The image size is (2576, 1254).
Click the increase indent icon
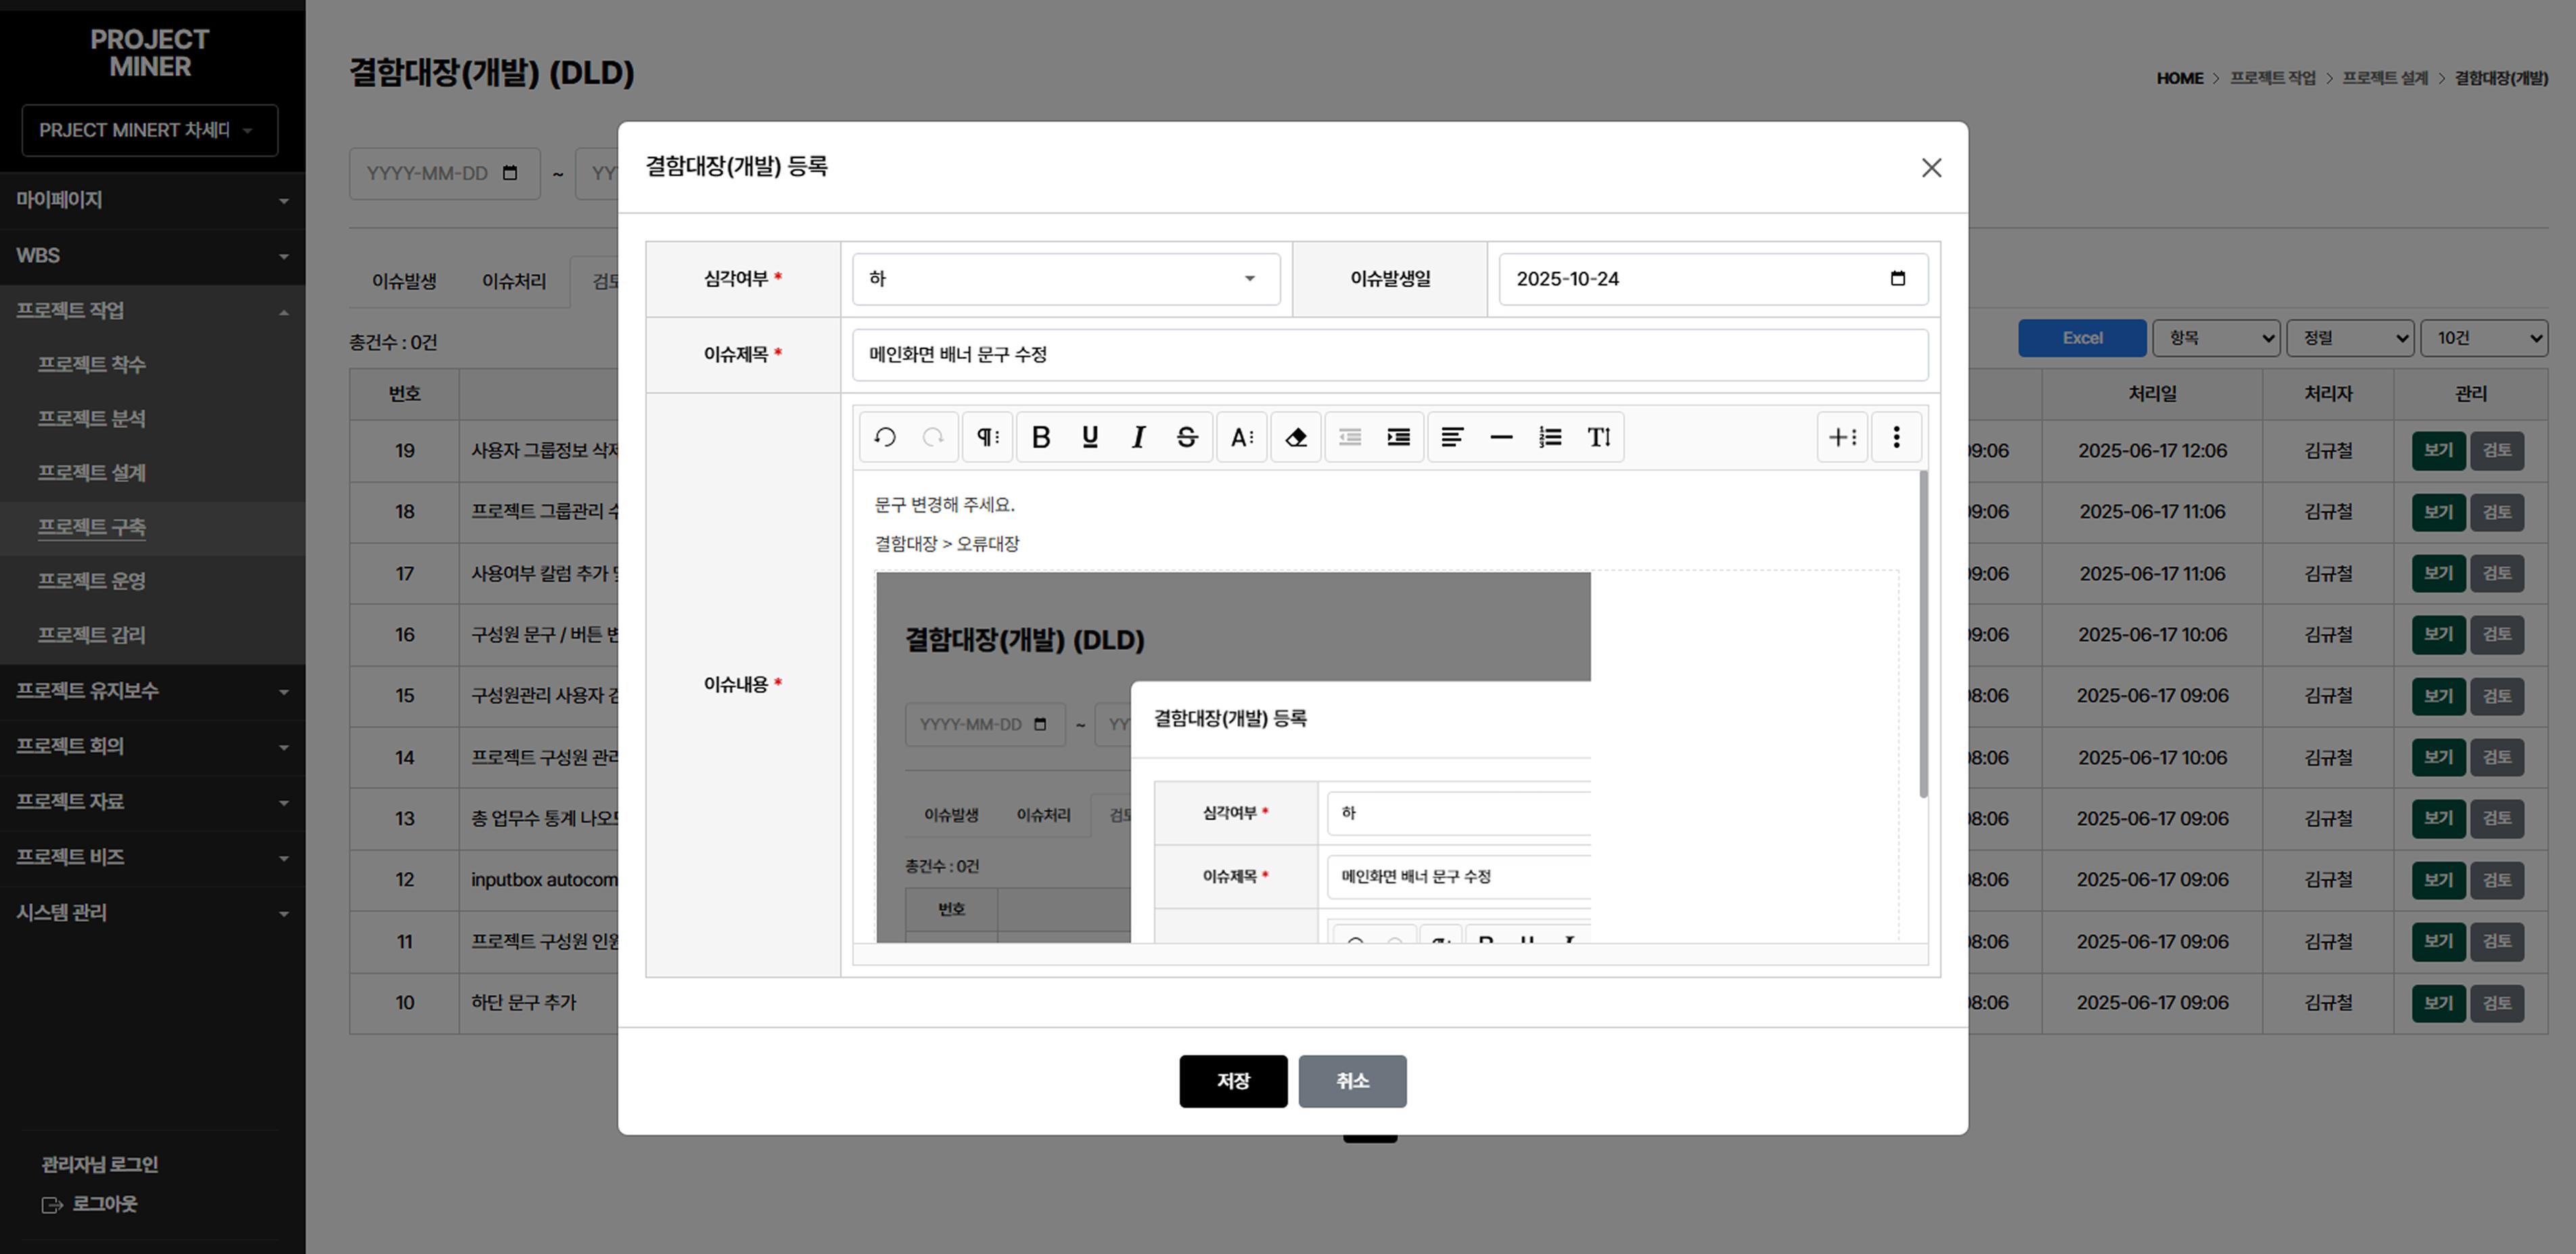pyautogui.click(x=1398, y=437)
